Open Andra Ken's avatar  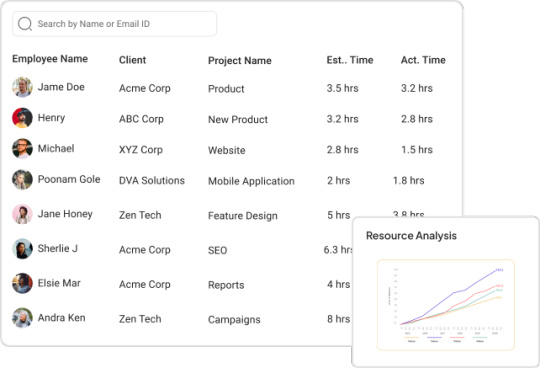coord(22,318)
